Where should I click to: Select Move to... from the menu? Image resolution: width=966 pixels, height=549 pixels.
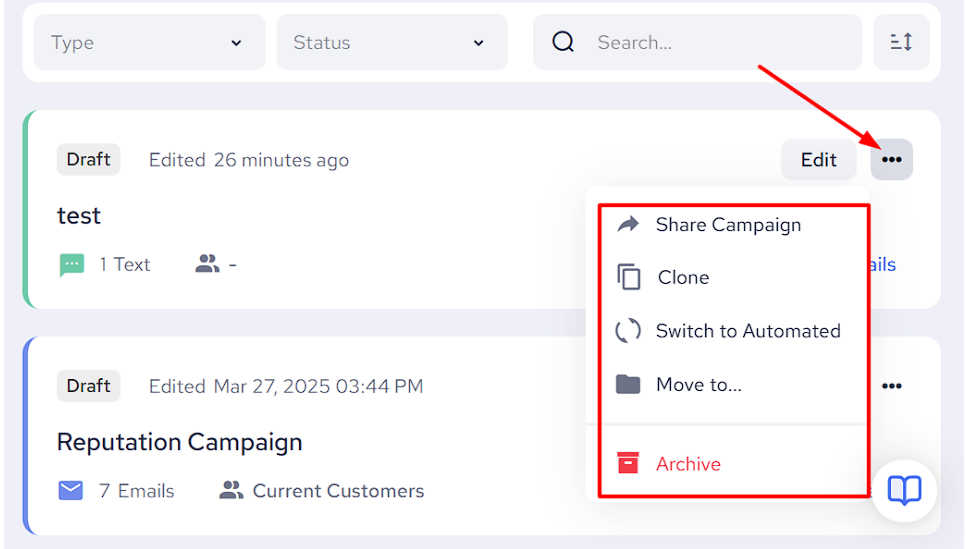[698, 385]
